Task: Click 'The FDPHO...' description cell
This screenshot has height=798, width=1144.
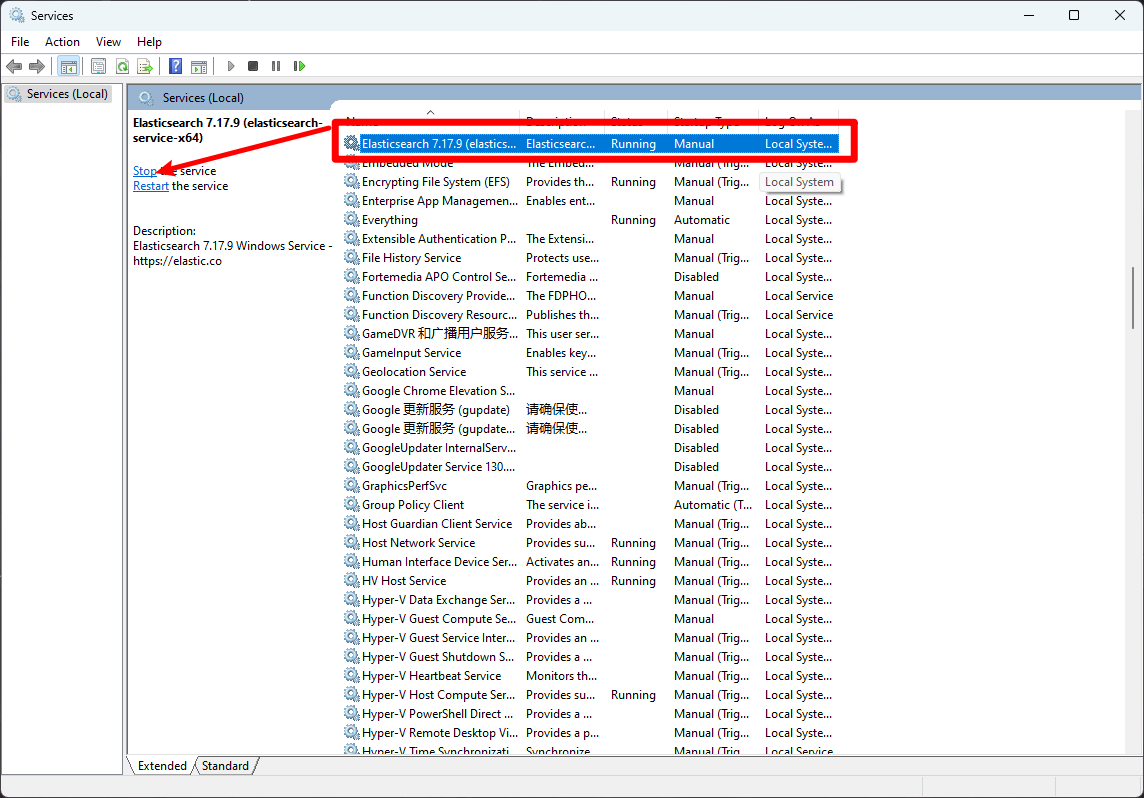Action: click(561, 295)
